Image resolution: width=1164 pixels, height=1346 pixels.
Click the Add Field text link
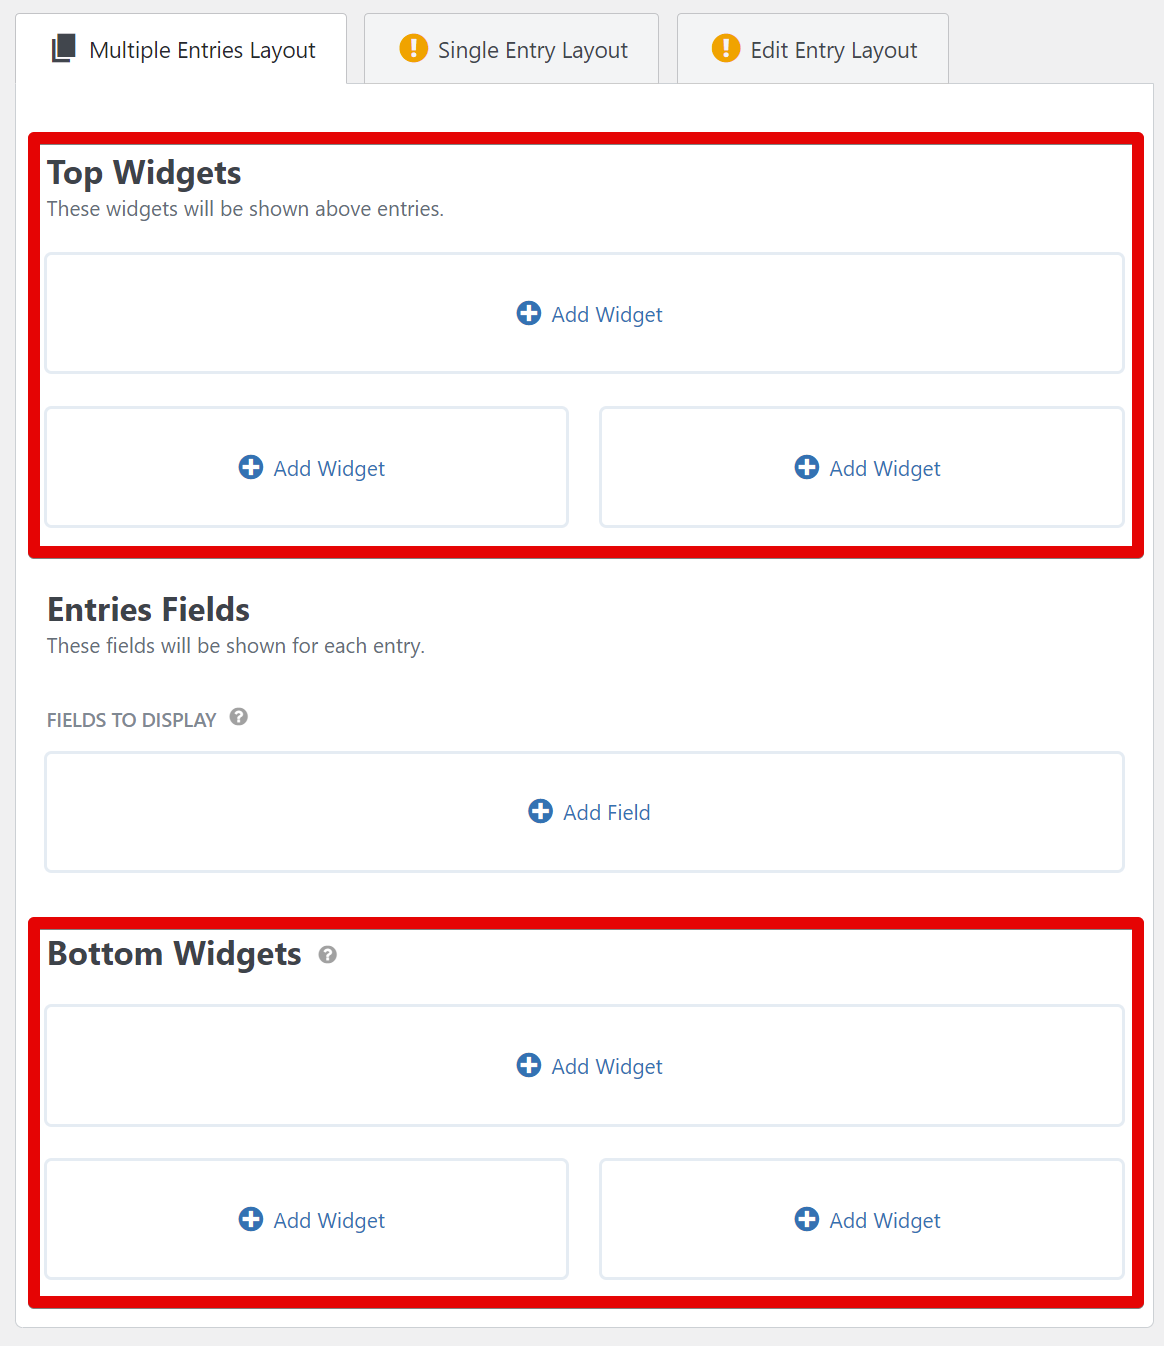point(606,813)
